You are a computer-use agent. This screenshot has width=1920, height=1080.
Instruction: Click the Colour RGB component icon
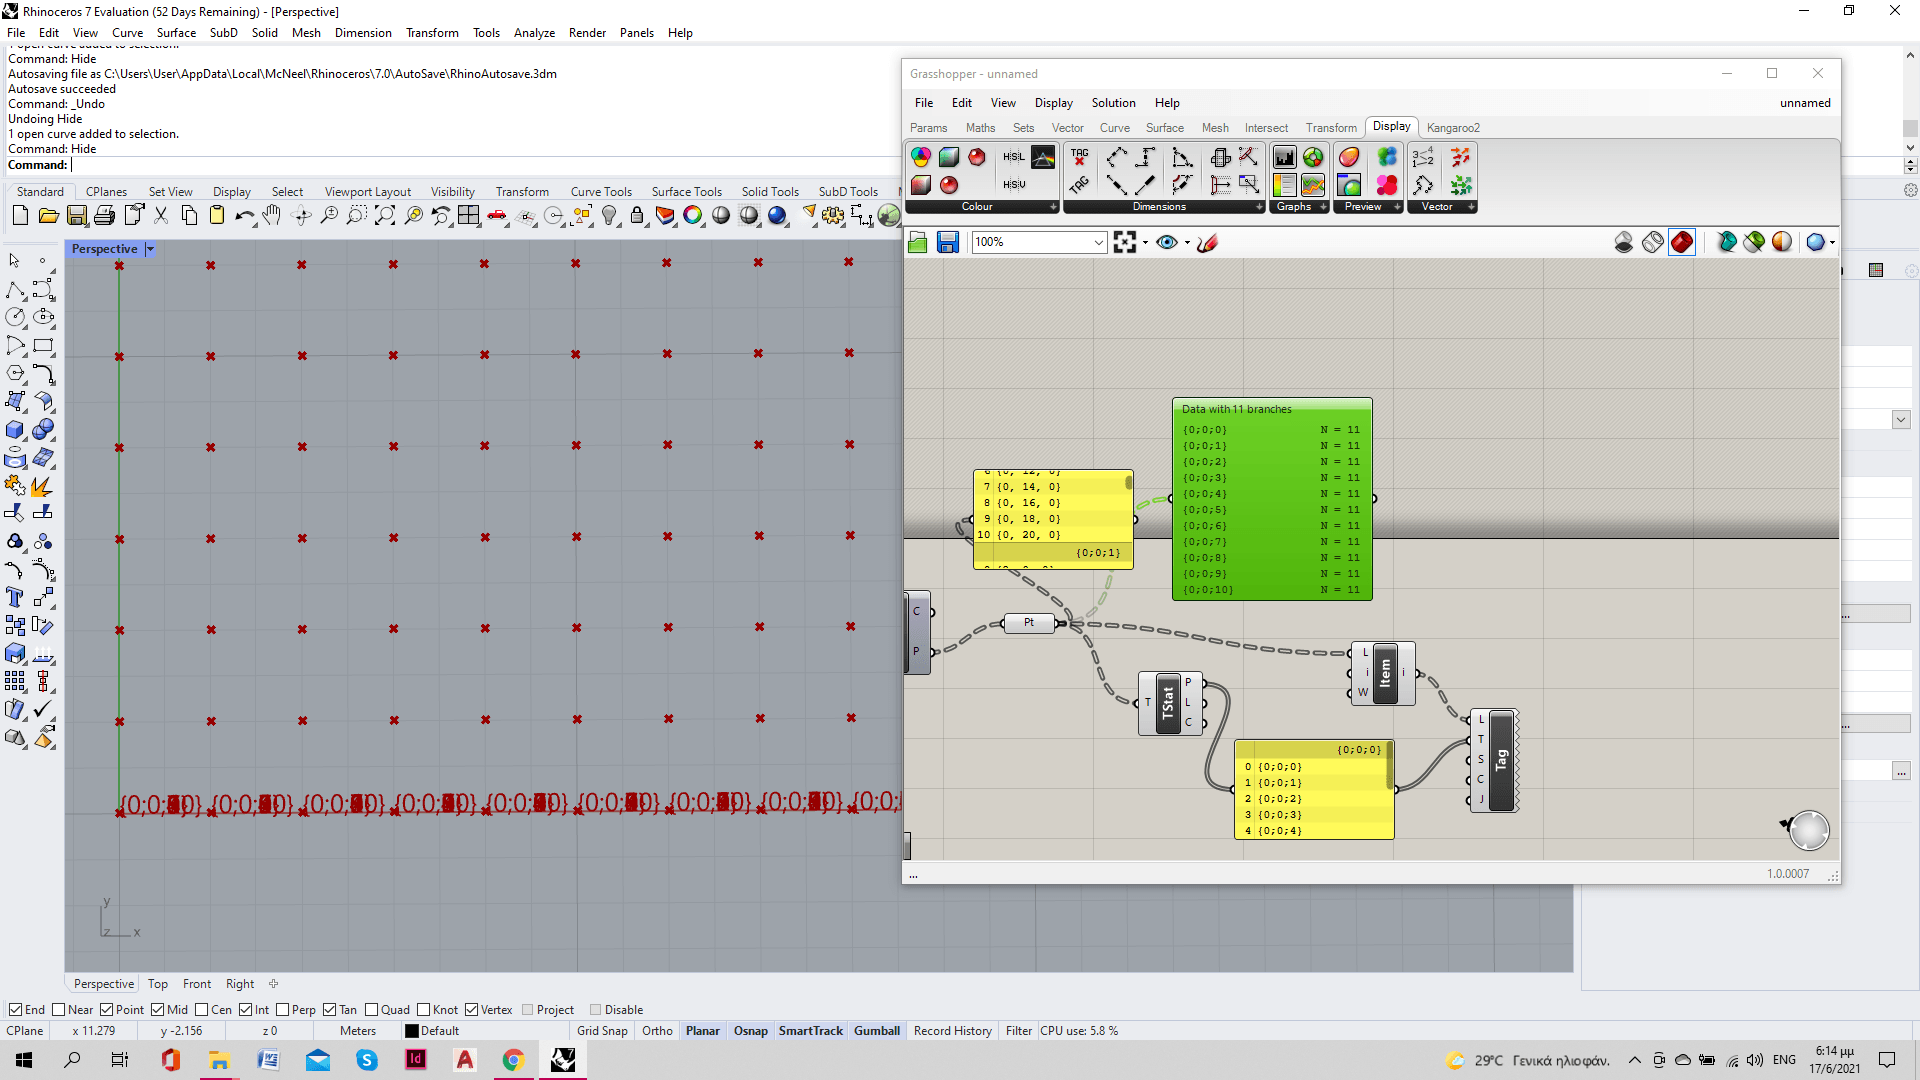pos(921,157)
